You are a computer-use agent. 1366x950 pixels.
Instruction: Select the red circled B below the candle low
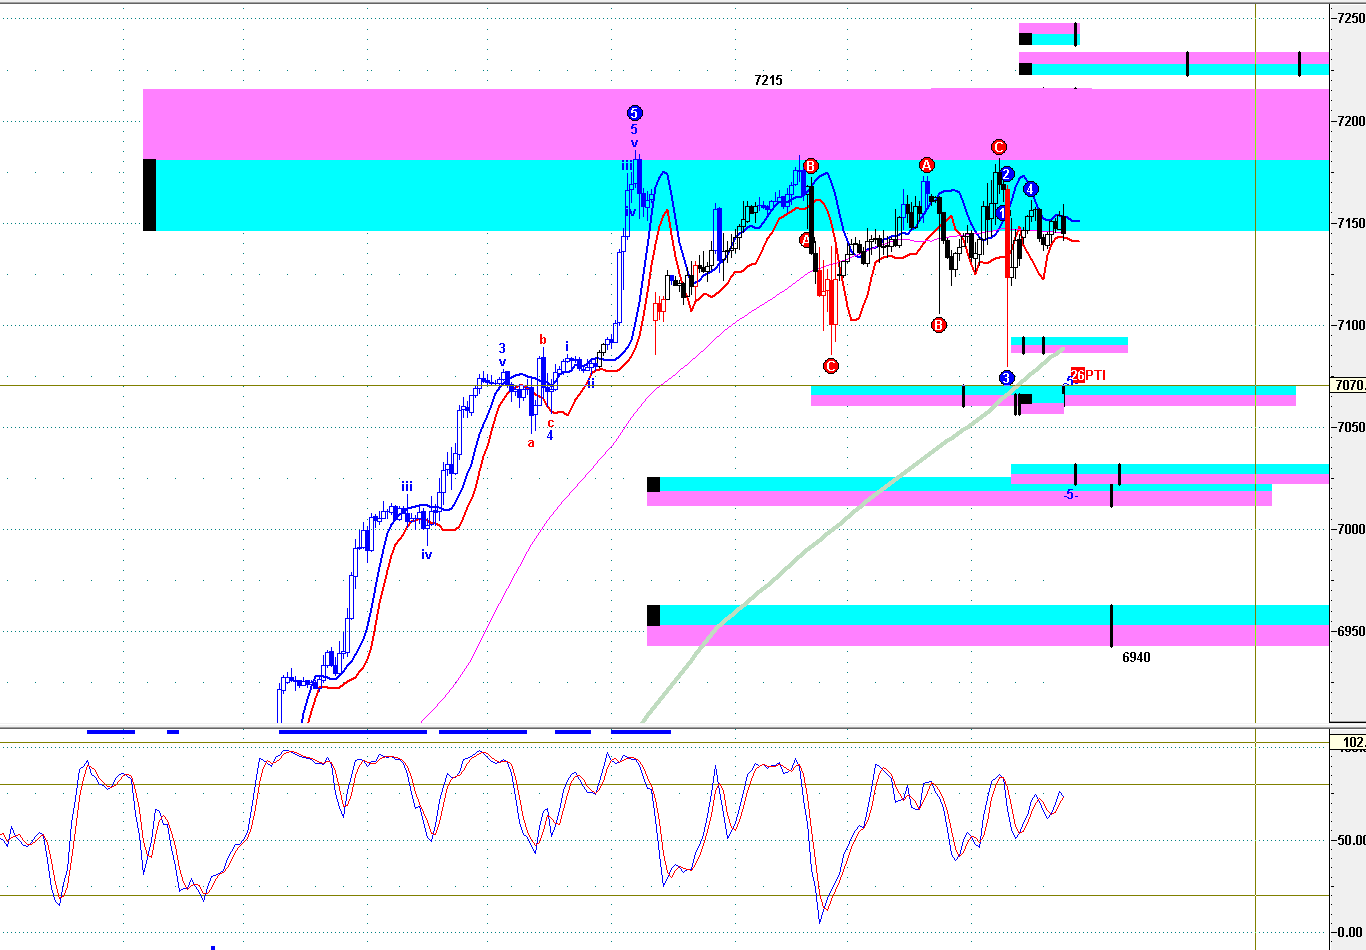938,325
